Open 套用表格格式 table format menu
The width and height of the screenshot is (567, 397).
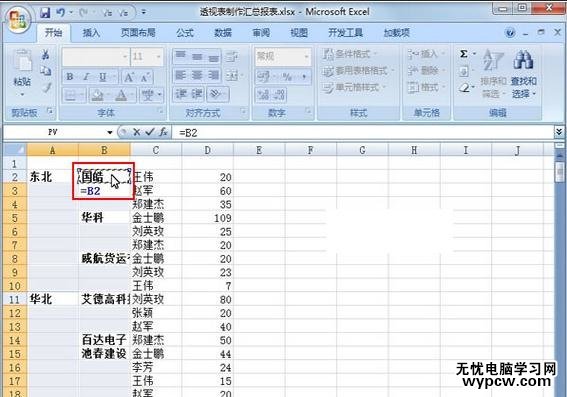click(358, 71)
